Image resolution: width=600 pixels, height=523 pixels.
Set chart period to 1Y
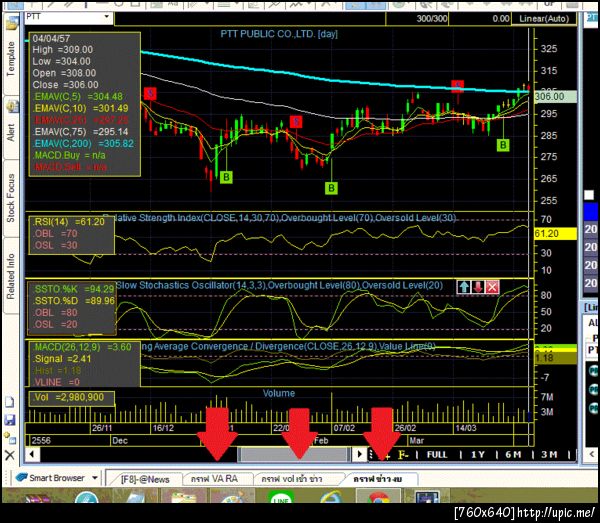[478, 455]
